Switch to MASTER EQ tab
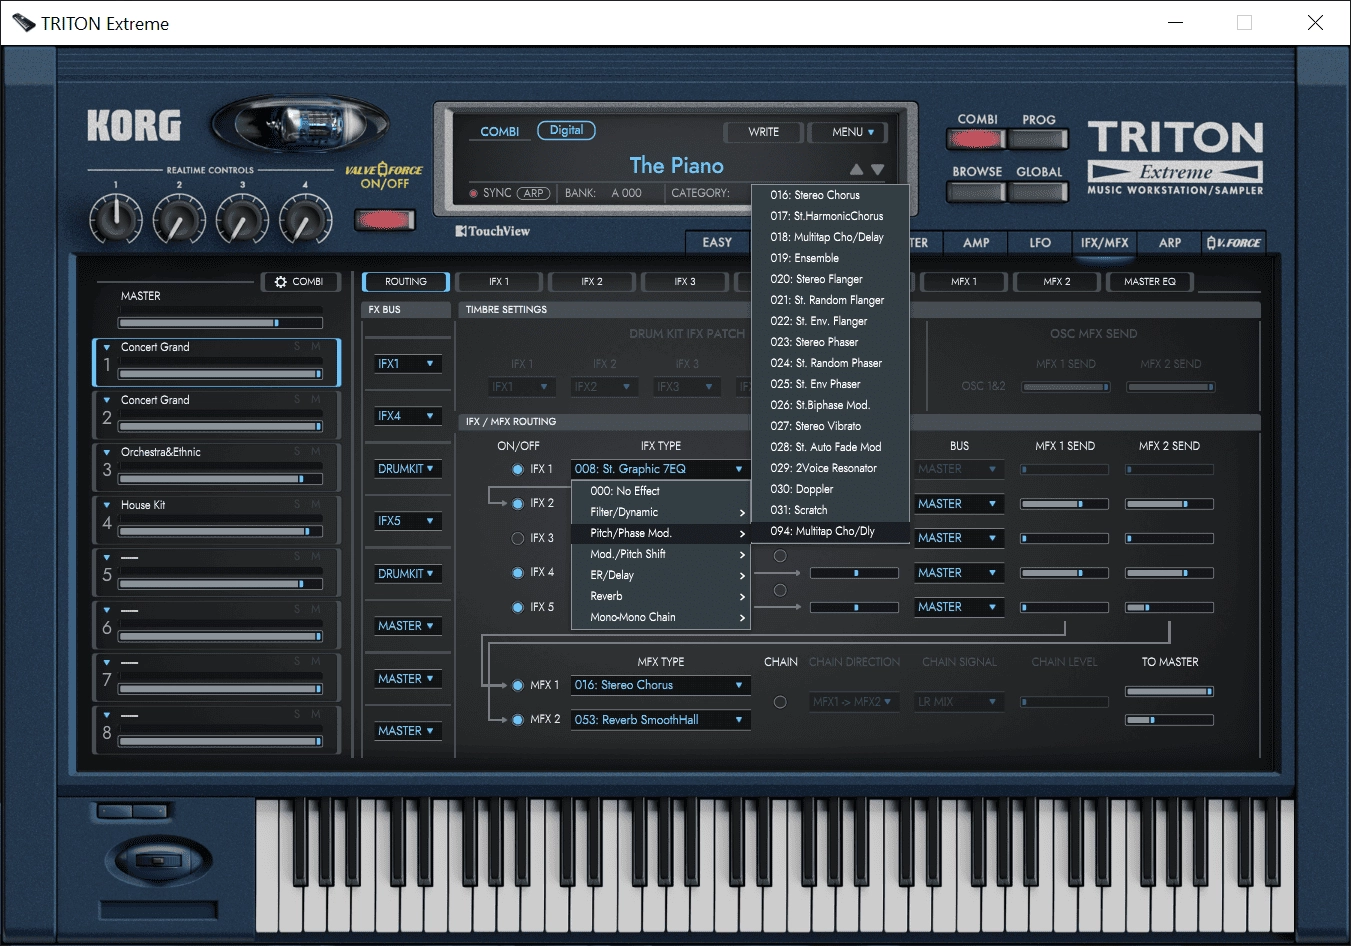This screenshot has height=946, width=1351. tap(1150, 282)
